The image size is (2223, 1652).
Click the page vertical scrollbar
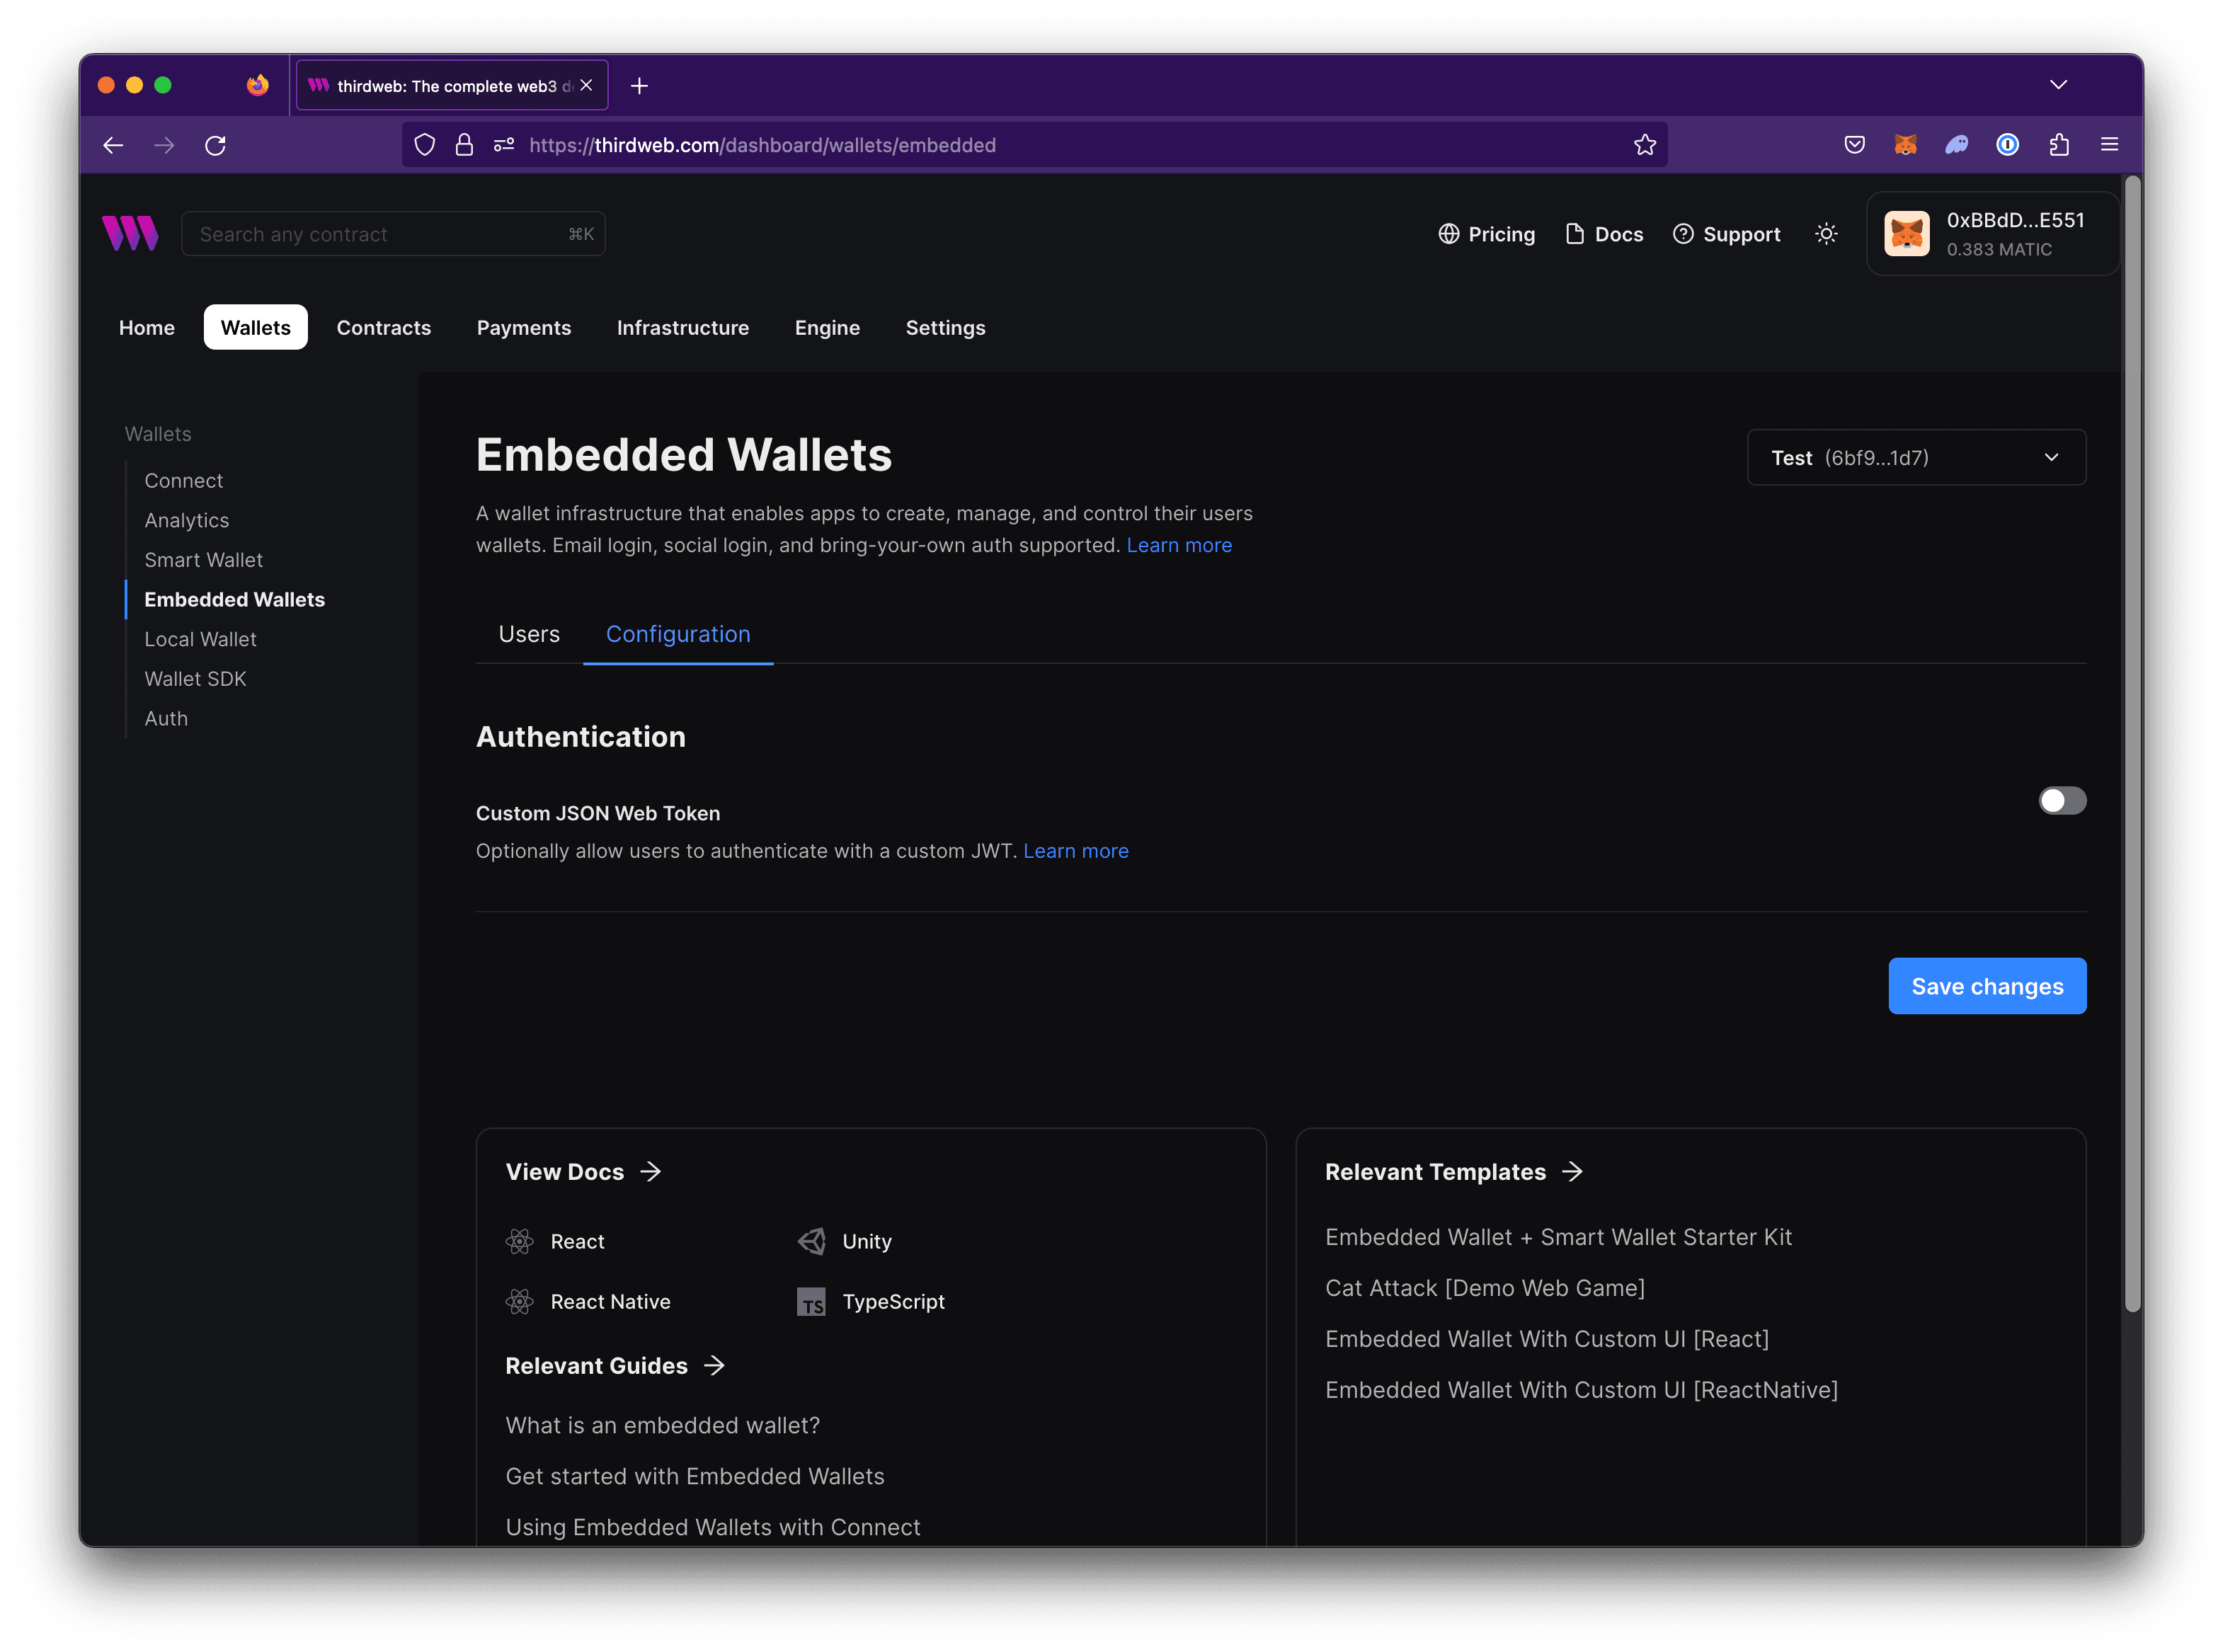pyautogui.click(x=2132, y=745)
